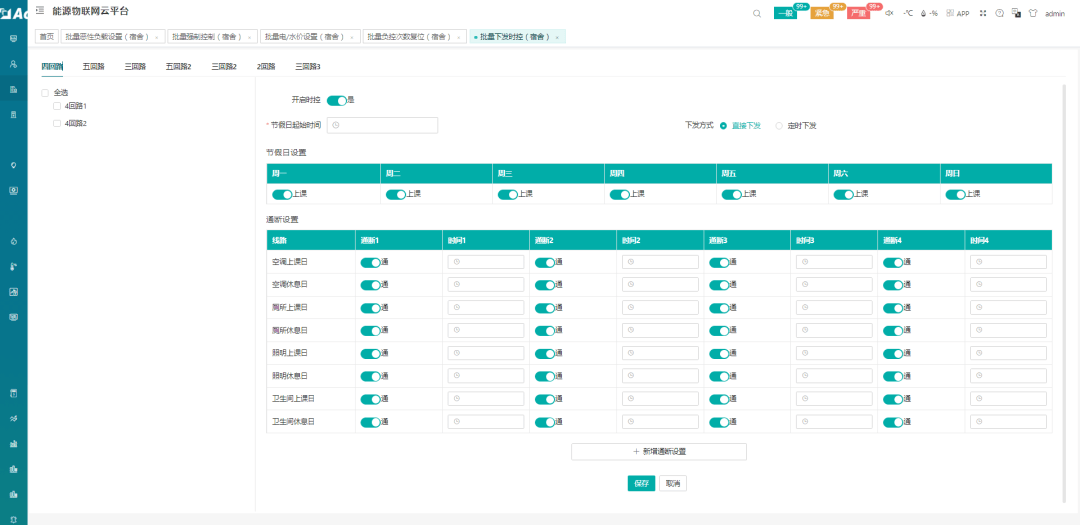This screenshot has width=1080, height=525.
Task: Open 时间4 picker for 空调上课日
Action: 1008,262
